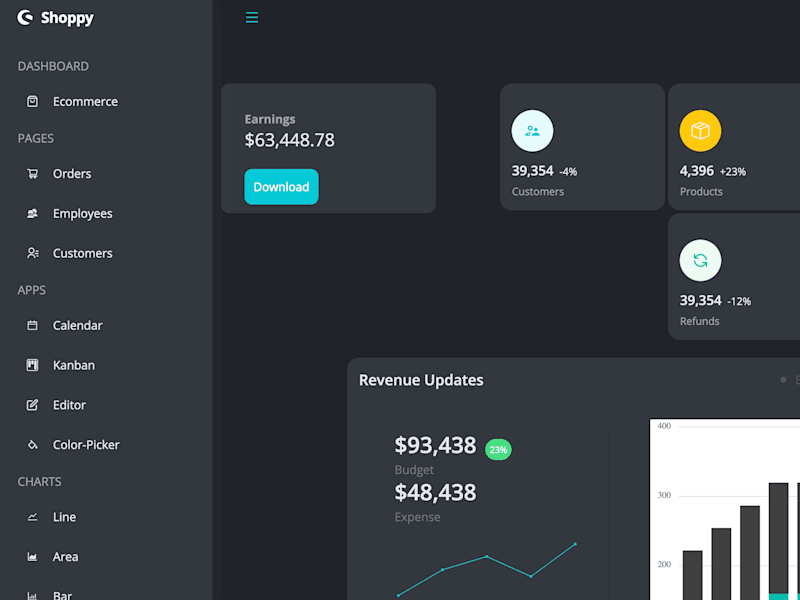Click the sparkline chart under Expense
800x600 pixels.
pos(487,569)
